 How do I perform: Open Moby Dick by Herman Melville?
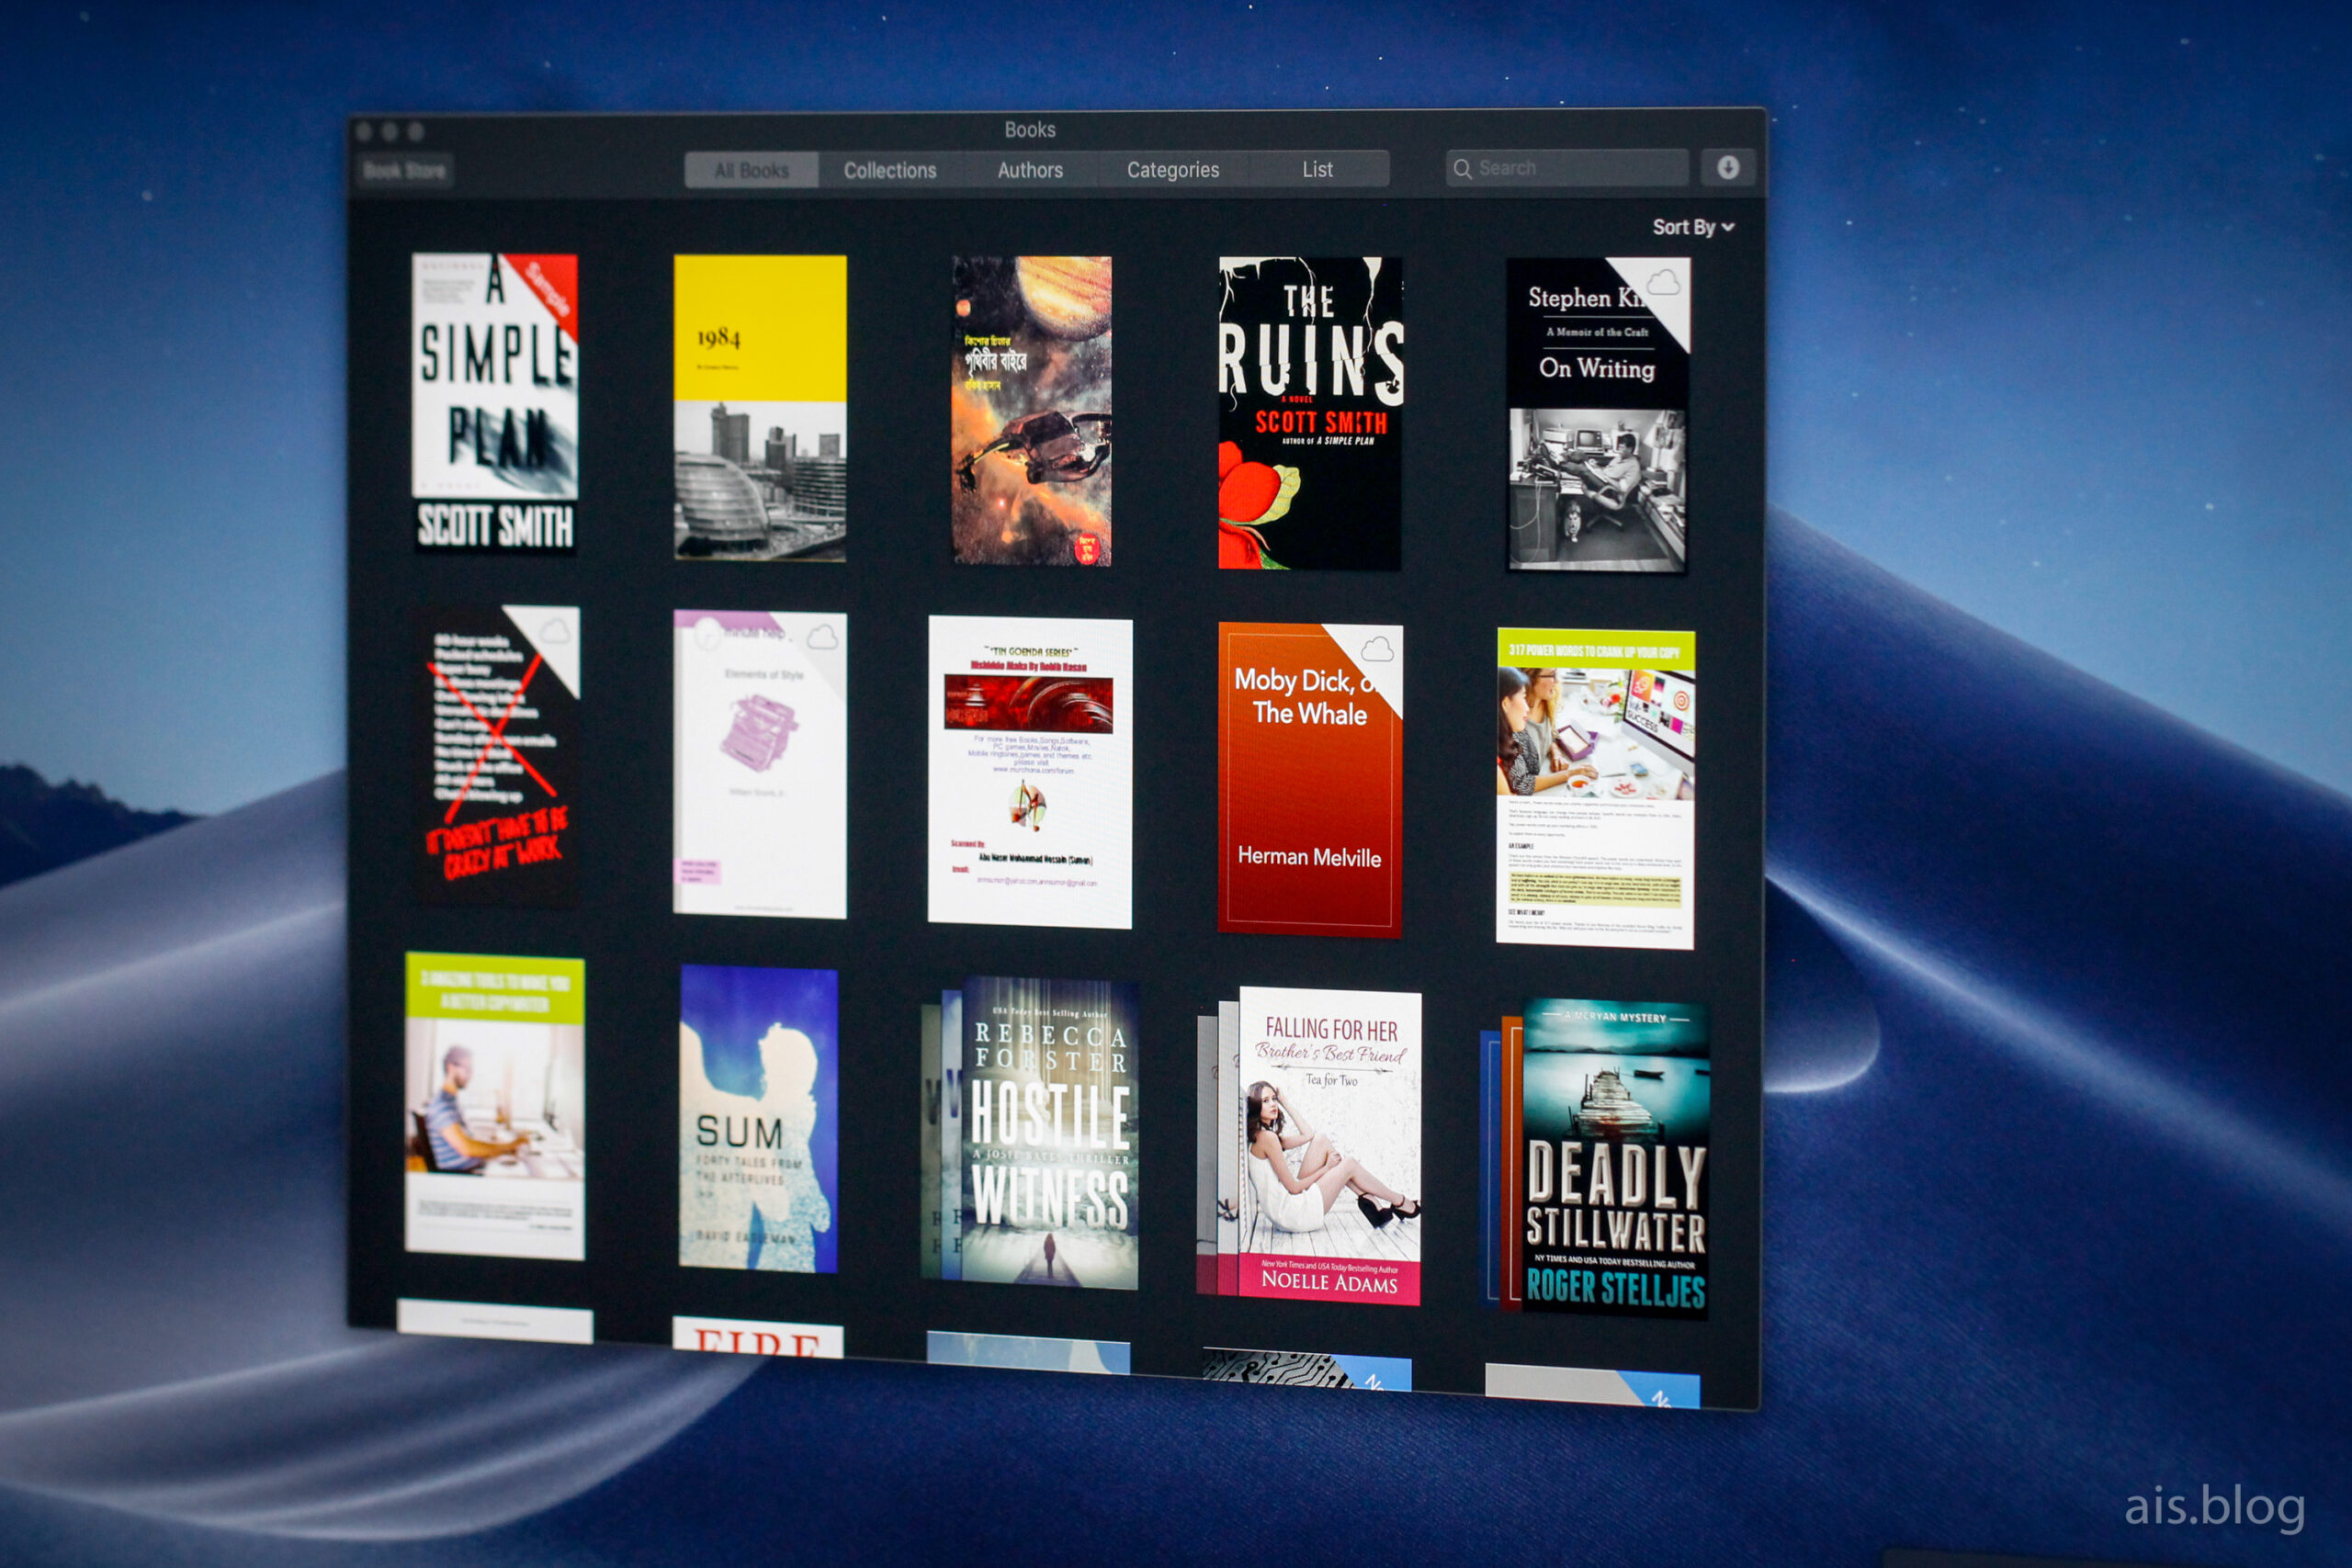(x=1310, y=780)
